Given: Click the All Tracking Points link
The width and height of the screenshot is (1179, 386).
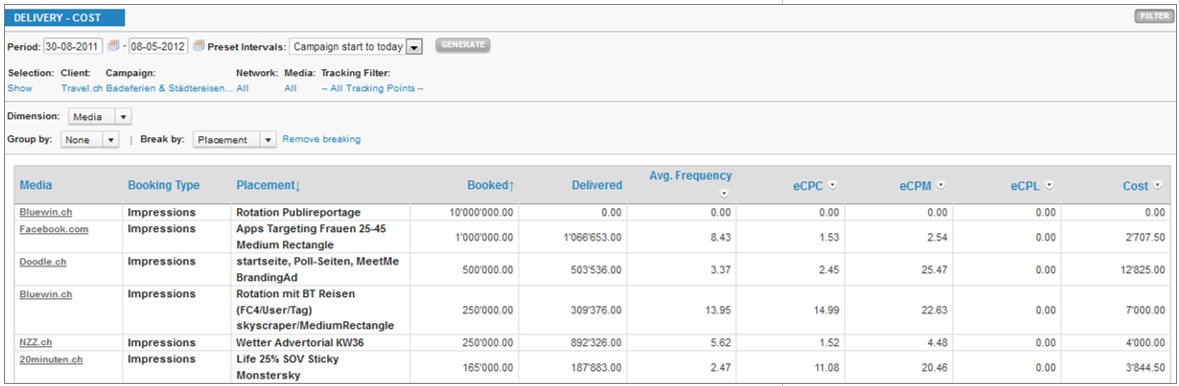Looking at the screenshot, I should tap(372, 88).
